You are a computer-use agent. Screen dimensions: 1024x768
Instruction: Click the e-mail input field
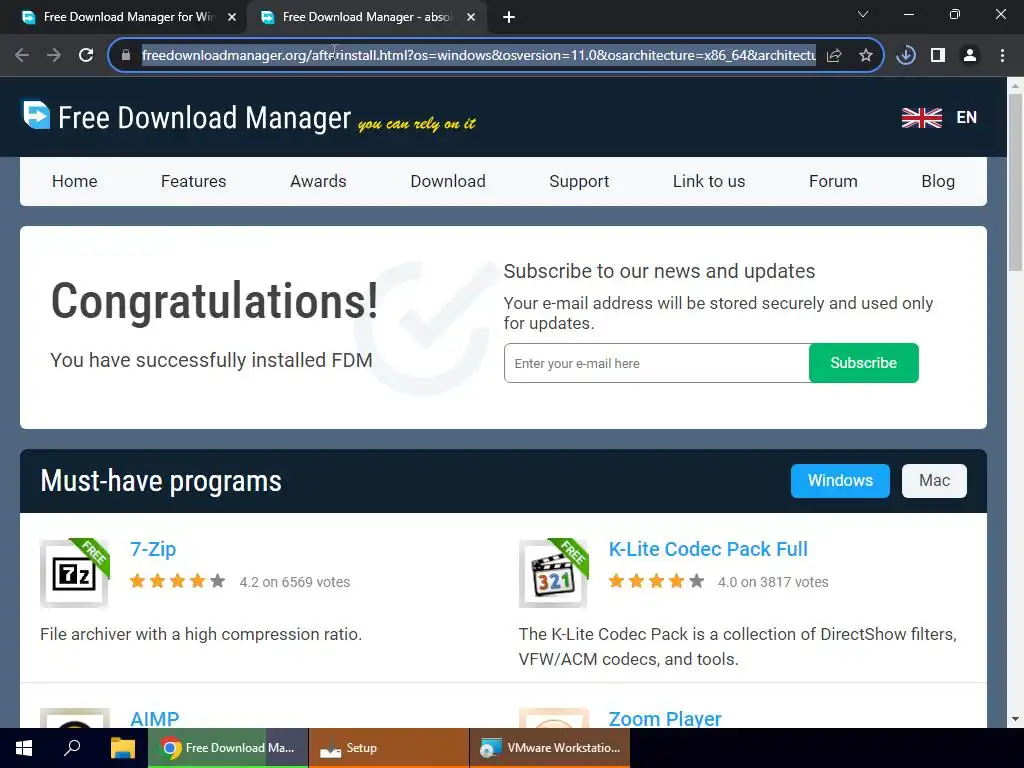tap(656, 363)
